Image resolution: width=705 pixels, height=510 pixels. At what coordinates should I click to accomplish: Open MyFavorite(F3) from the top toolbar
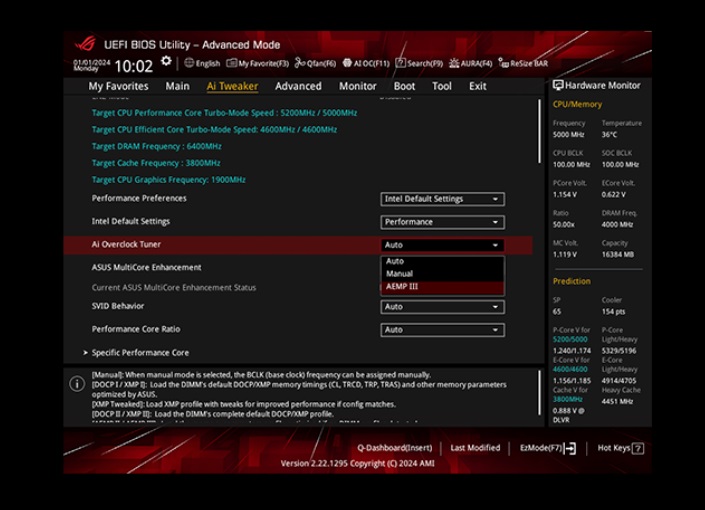pos(258,63)
